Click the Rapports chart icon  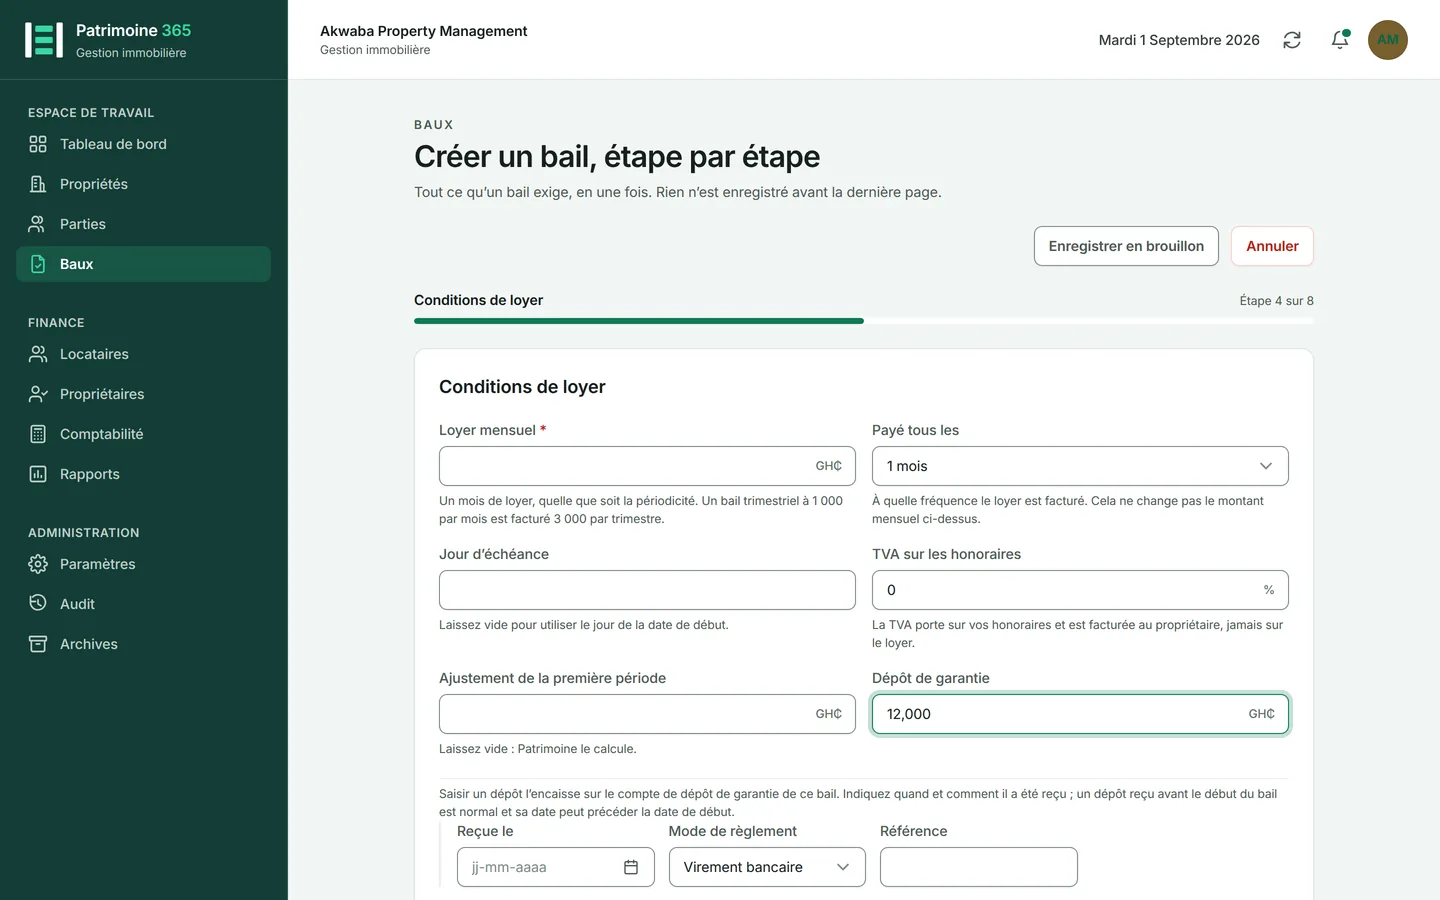click(38, 474)
